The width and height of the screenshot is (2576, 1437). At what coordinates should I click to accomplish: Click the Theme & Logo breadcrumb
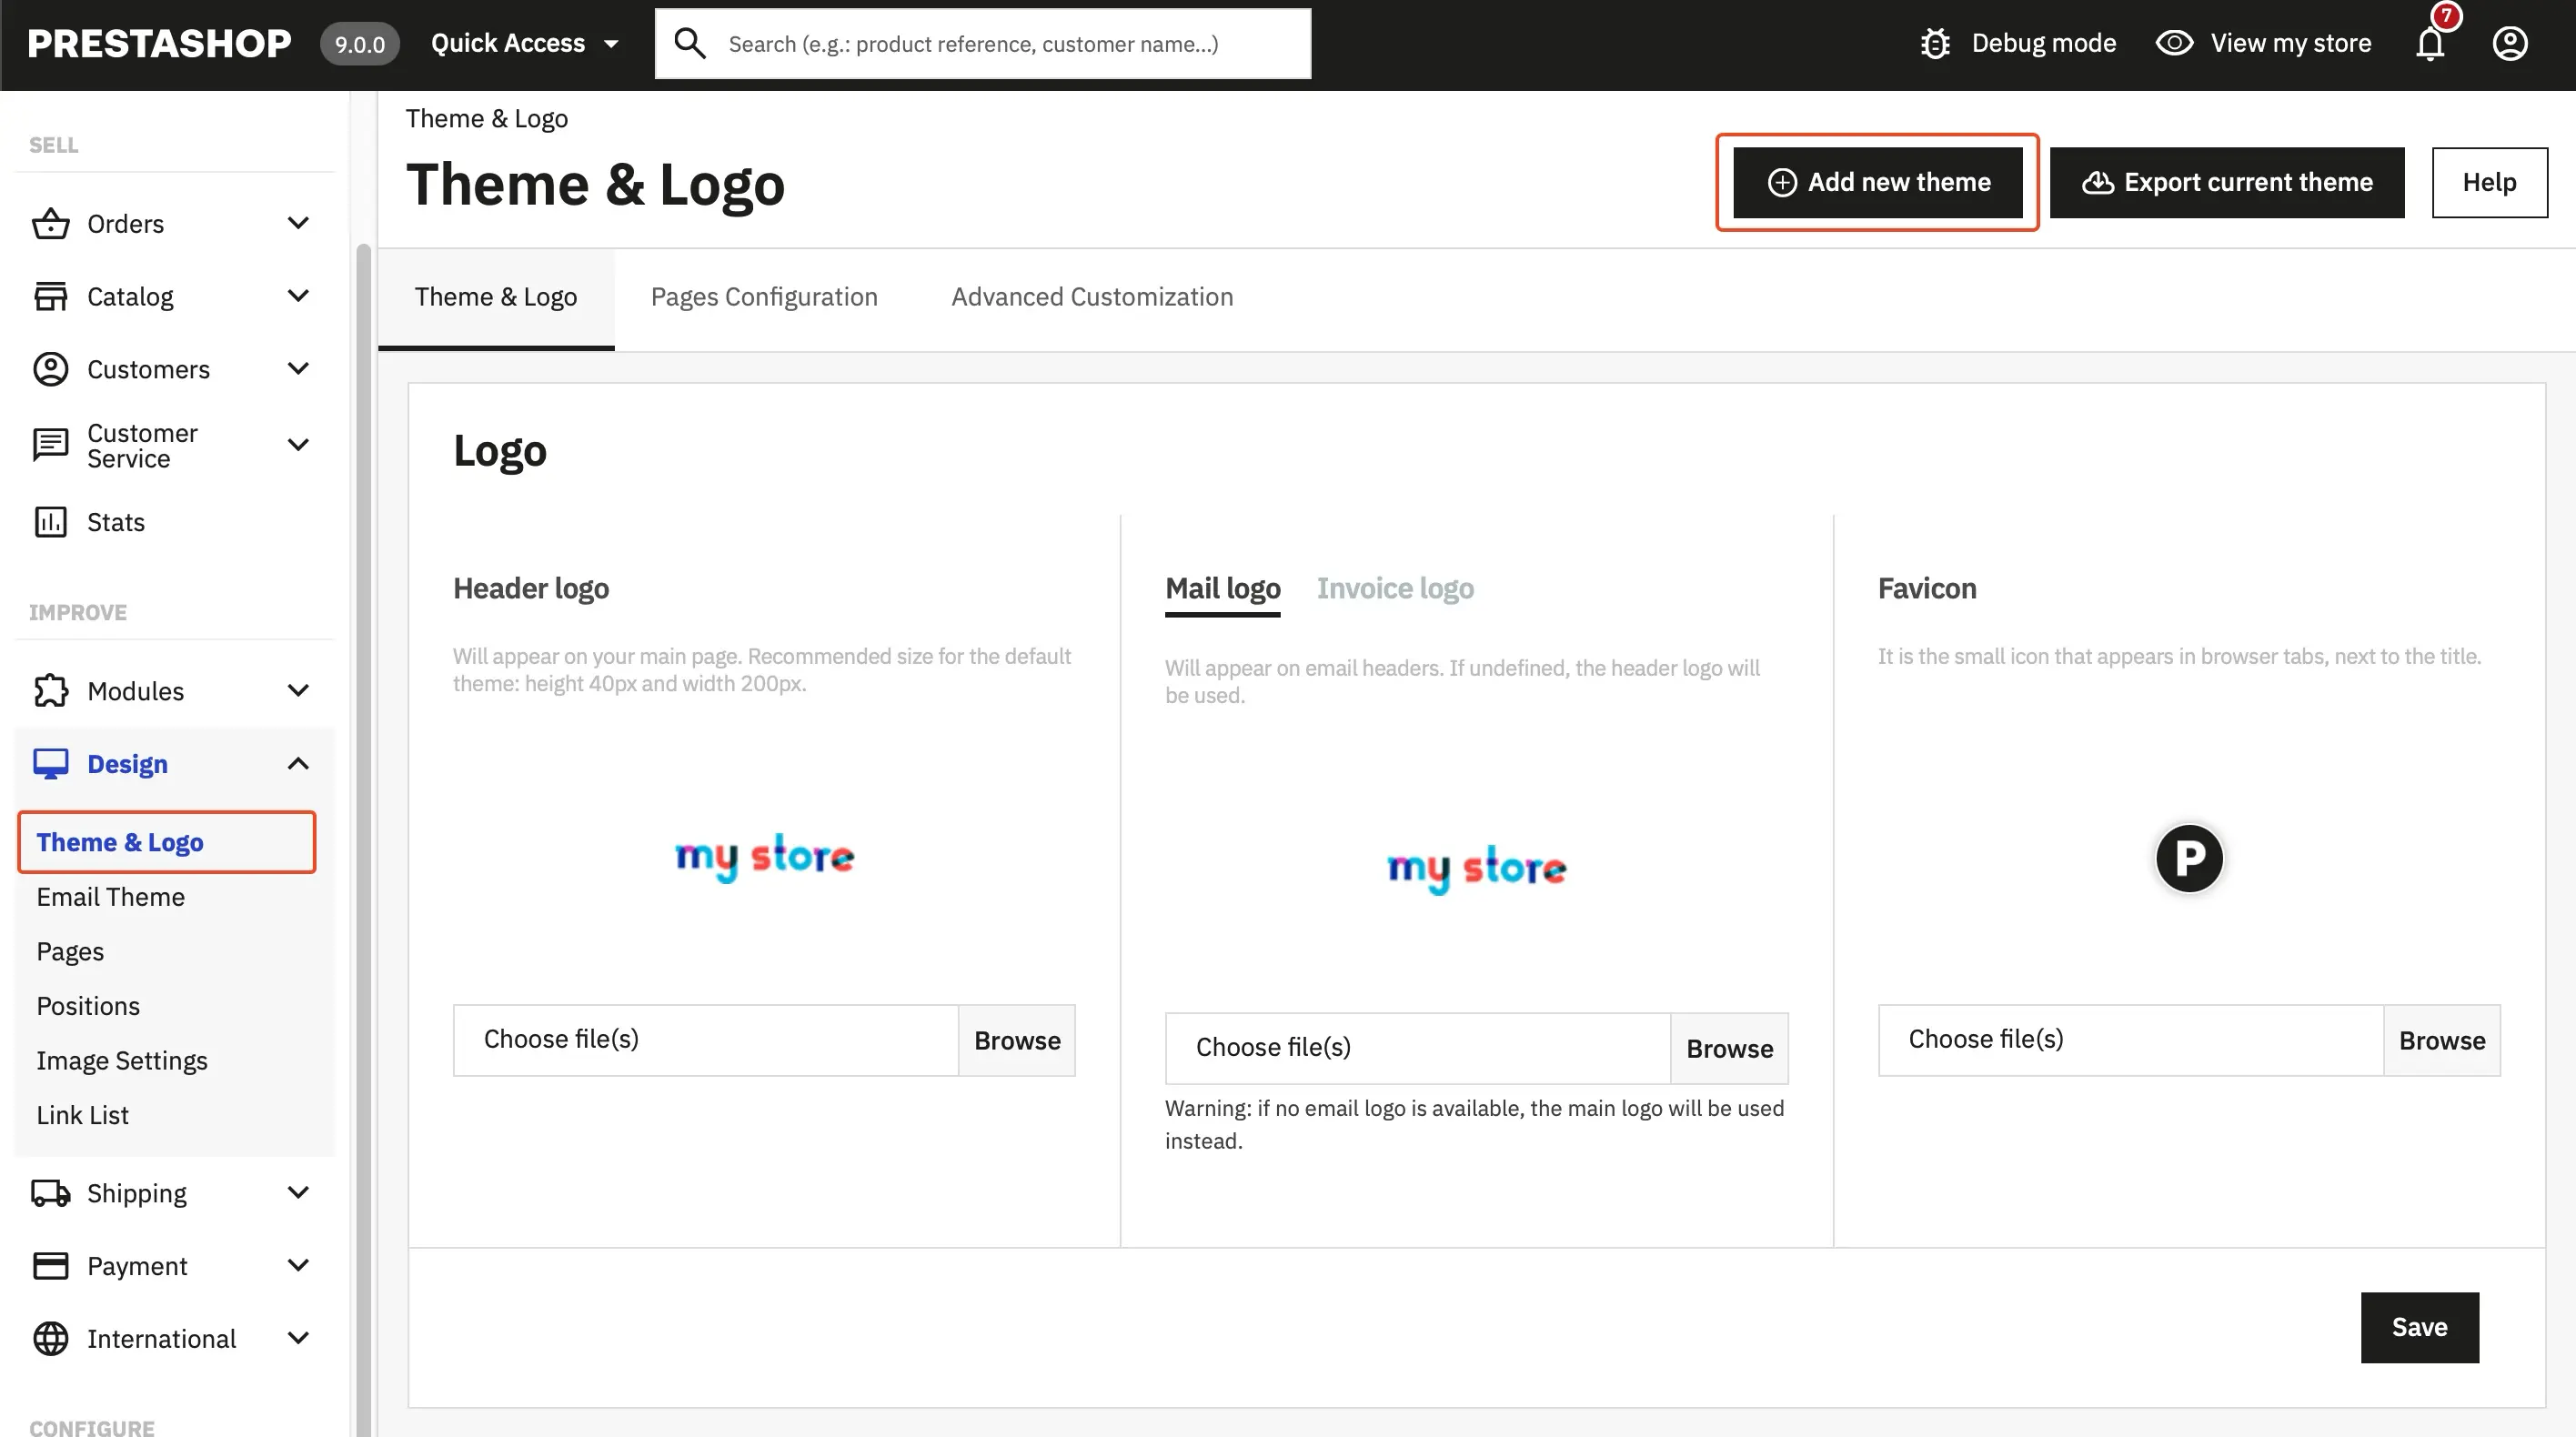[x=487, y=119]
